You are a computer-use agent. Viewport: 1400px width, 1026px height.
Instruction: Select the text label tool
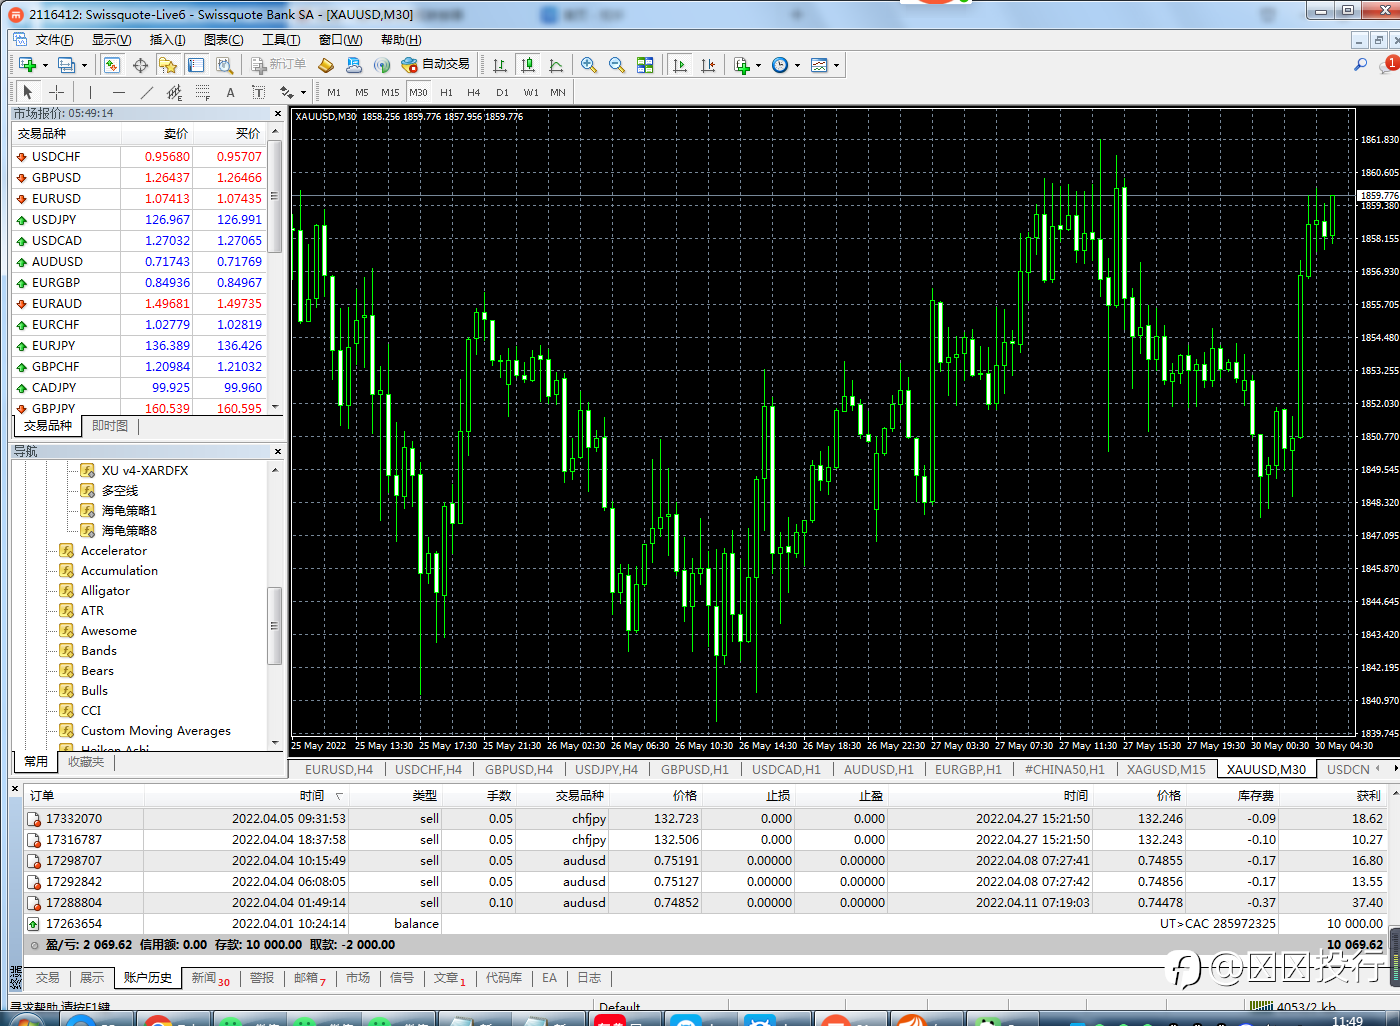[230, 92]
